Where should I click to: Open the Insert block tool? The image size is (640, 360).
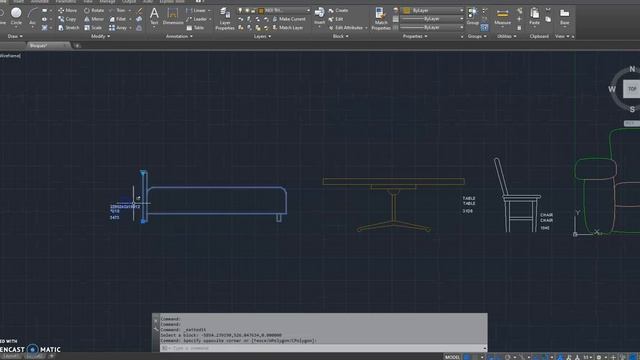(319, 16)
